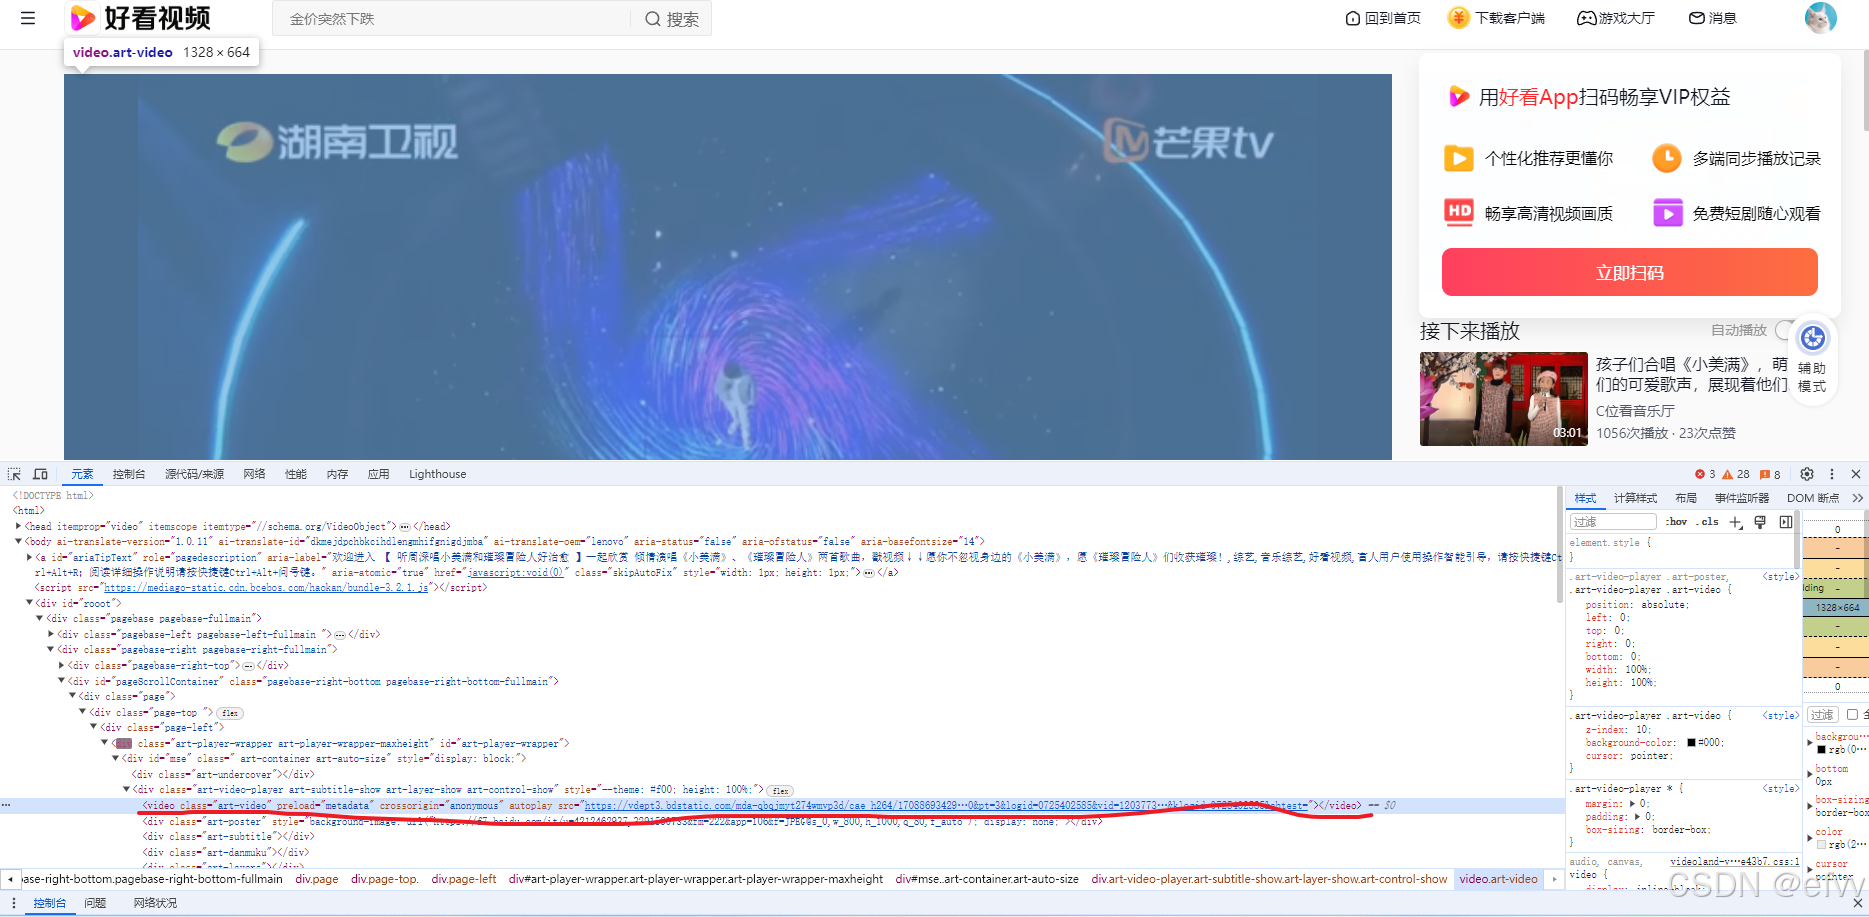The width and height of the screenshot is (1869, 917).
Task: Click the #000 background-color swatch
Action: (x=1691, y=742)
